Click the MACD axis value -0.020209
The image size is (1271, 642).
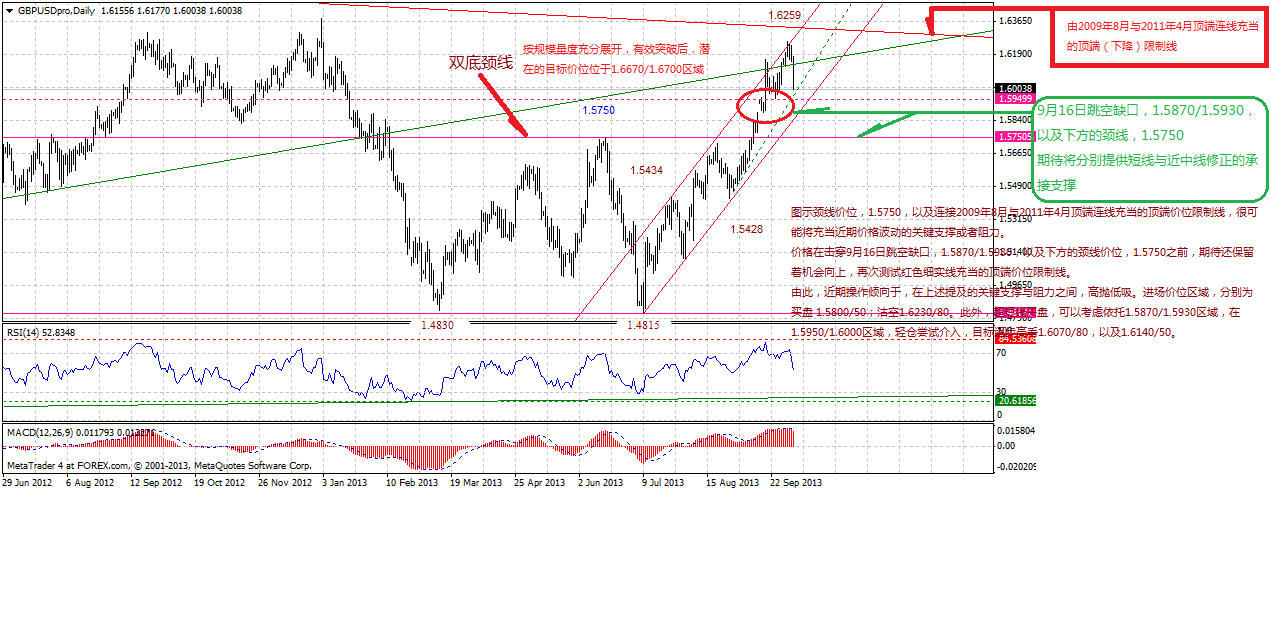[1017, 466]
